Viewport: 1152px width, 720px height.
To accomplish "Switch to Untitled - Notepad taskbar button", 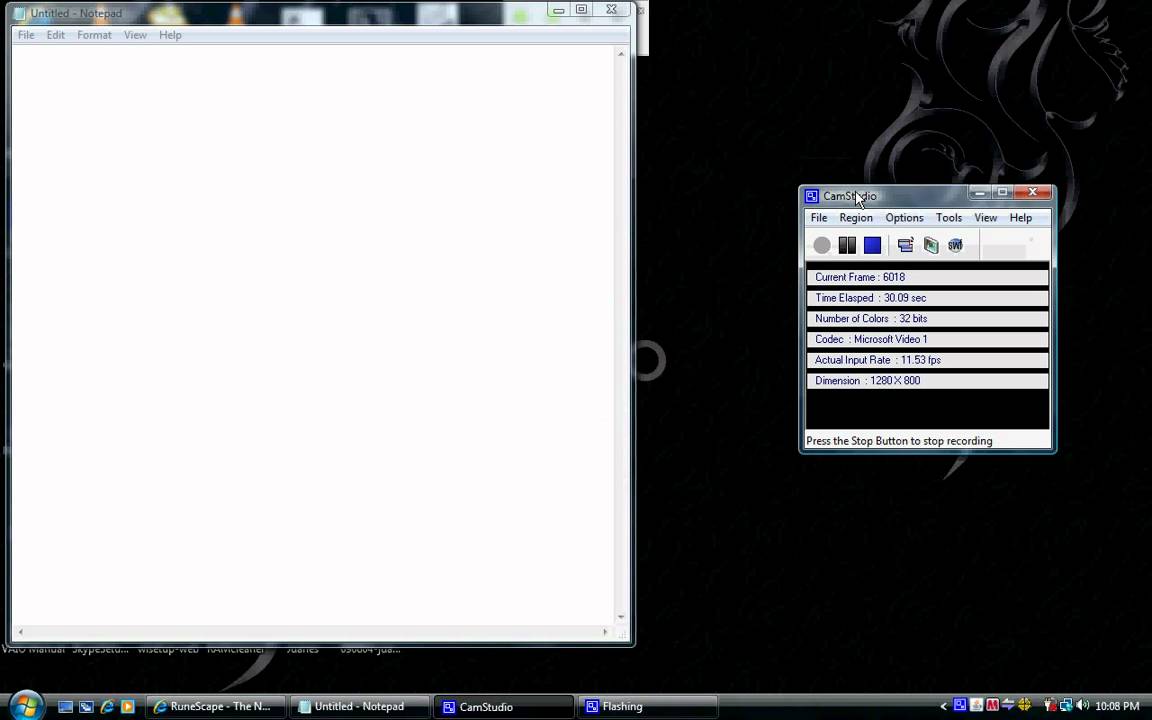I will coord(359,707).
